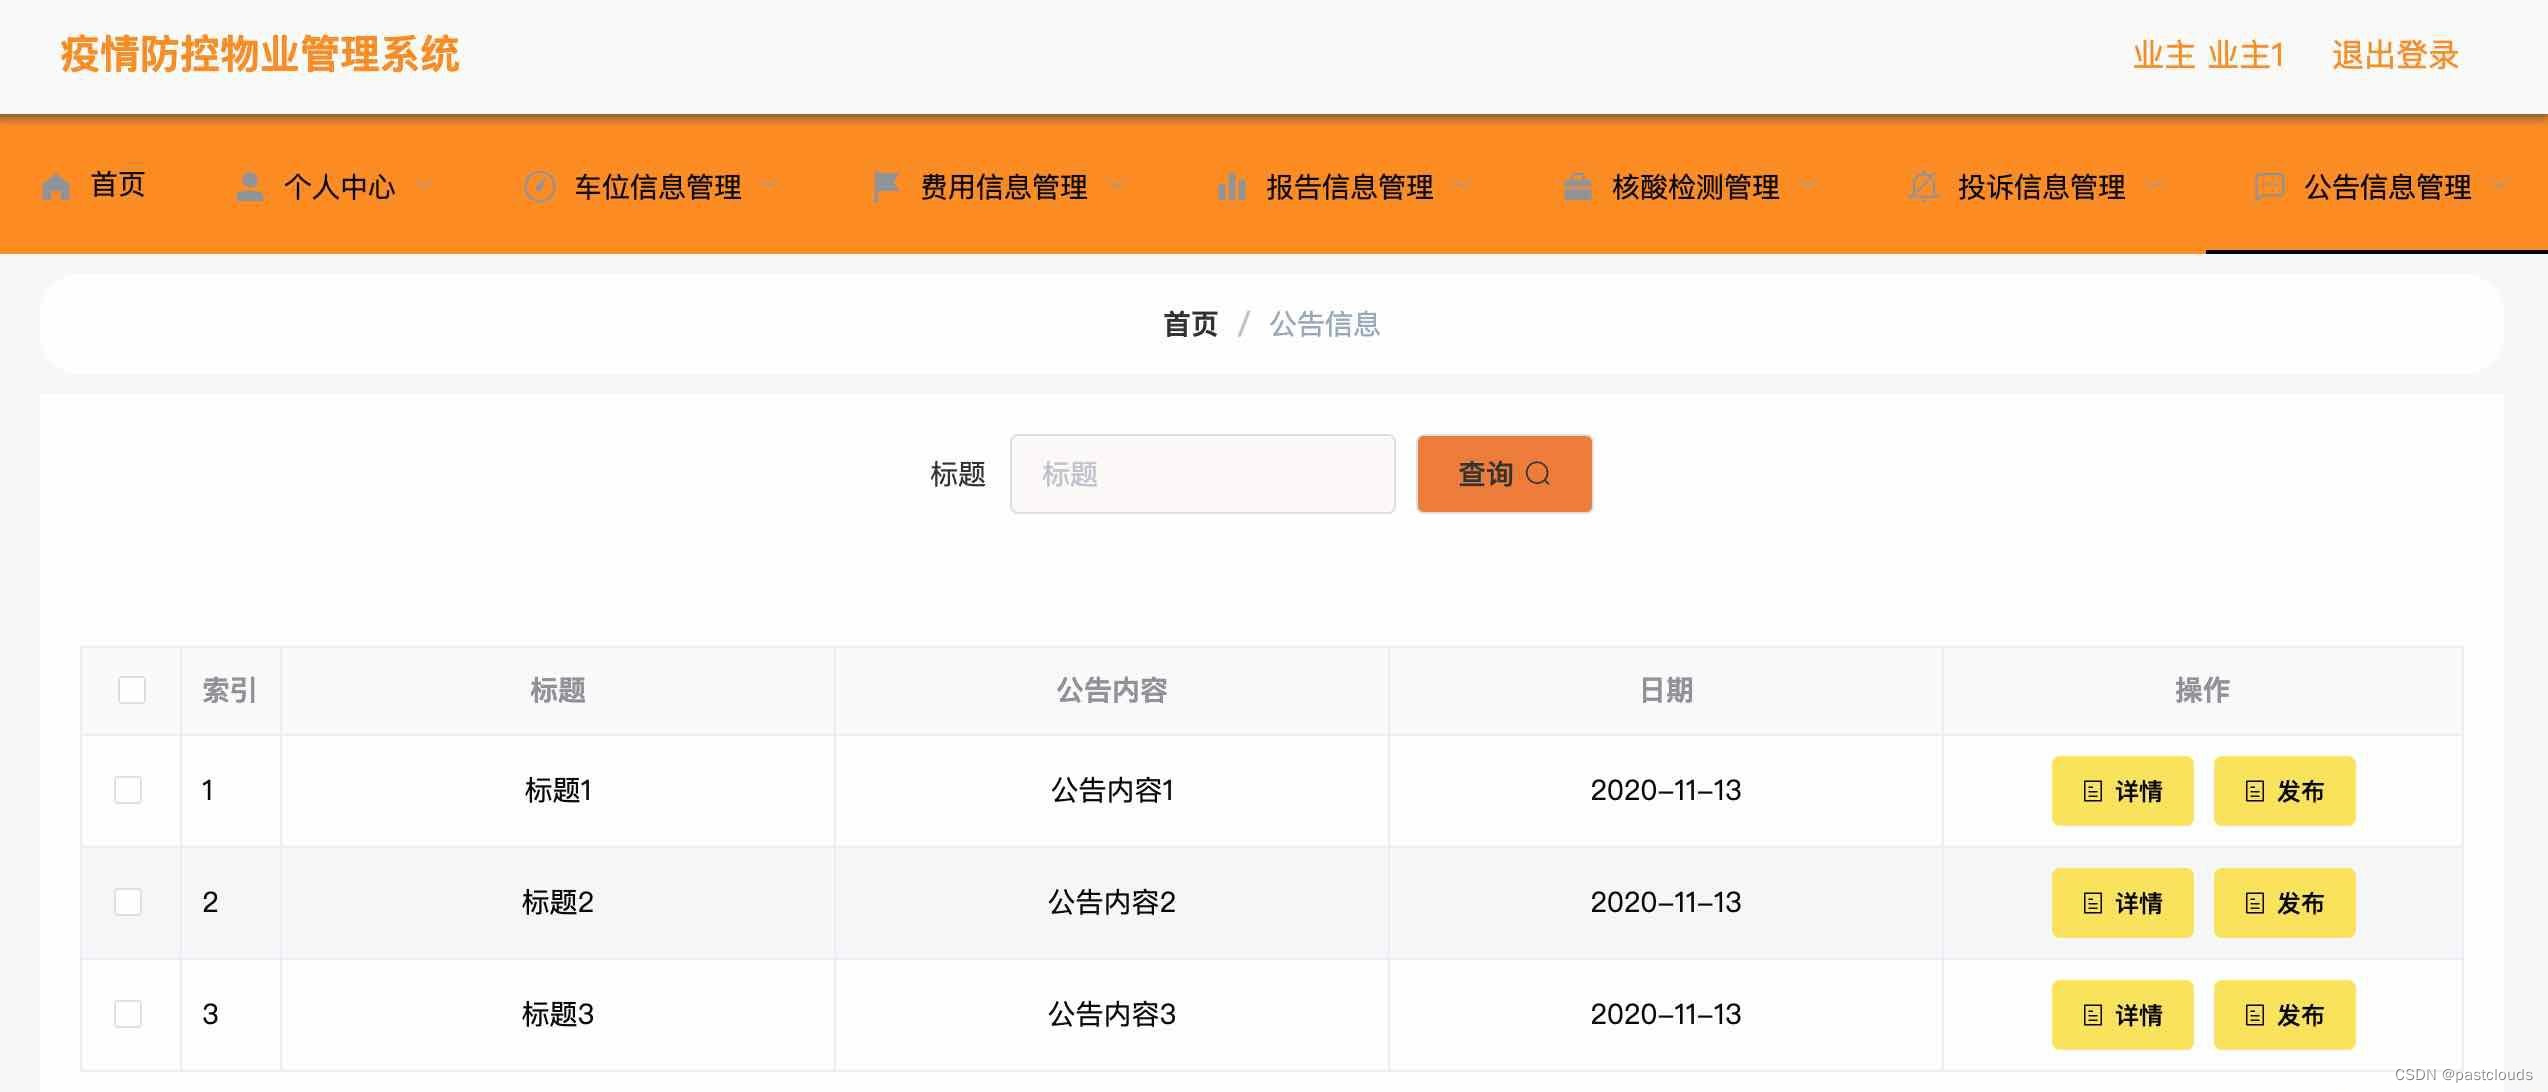Screen dimensions: 2548x1092
Task: Expand the 费用信息管理 dropdown arrow
Action: click(x=1116, y=185)
